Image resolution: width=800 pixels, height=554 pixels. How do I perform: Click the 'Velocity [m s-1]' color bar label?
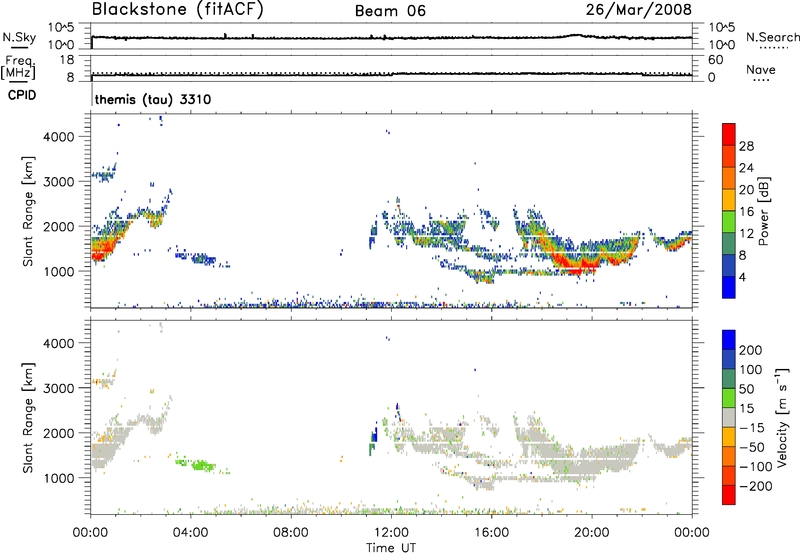point(781,417)
